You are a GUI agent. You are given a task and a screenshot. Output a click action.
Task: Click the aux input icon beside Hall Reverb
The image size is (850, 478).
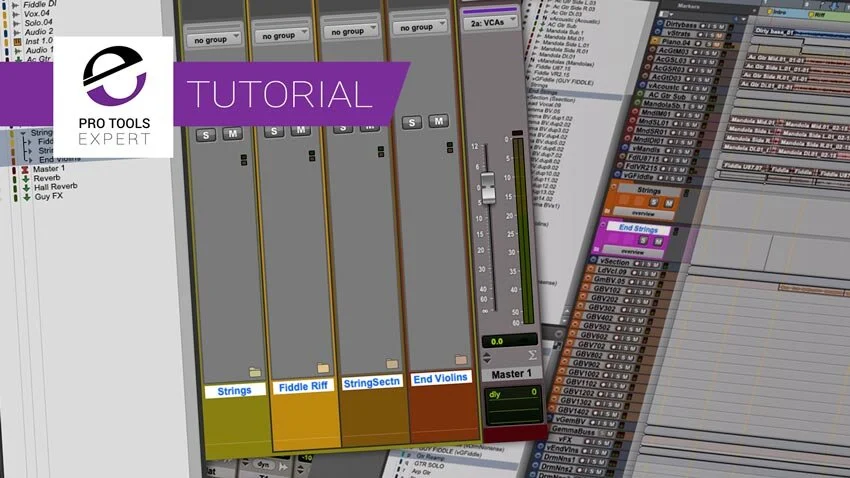pos(26,188)
